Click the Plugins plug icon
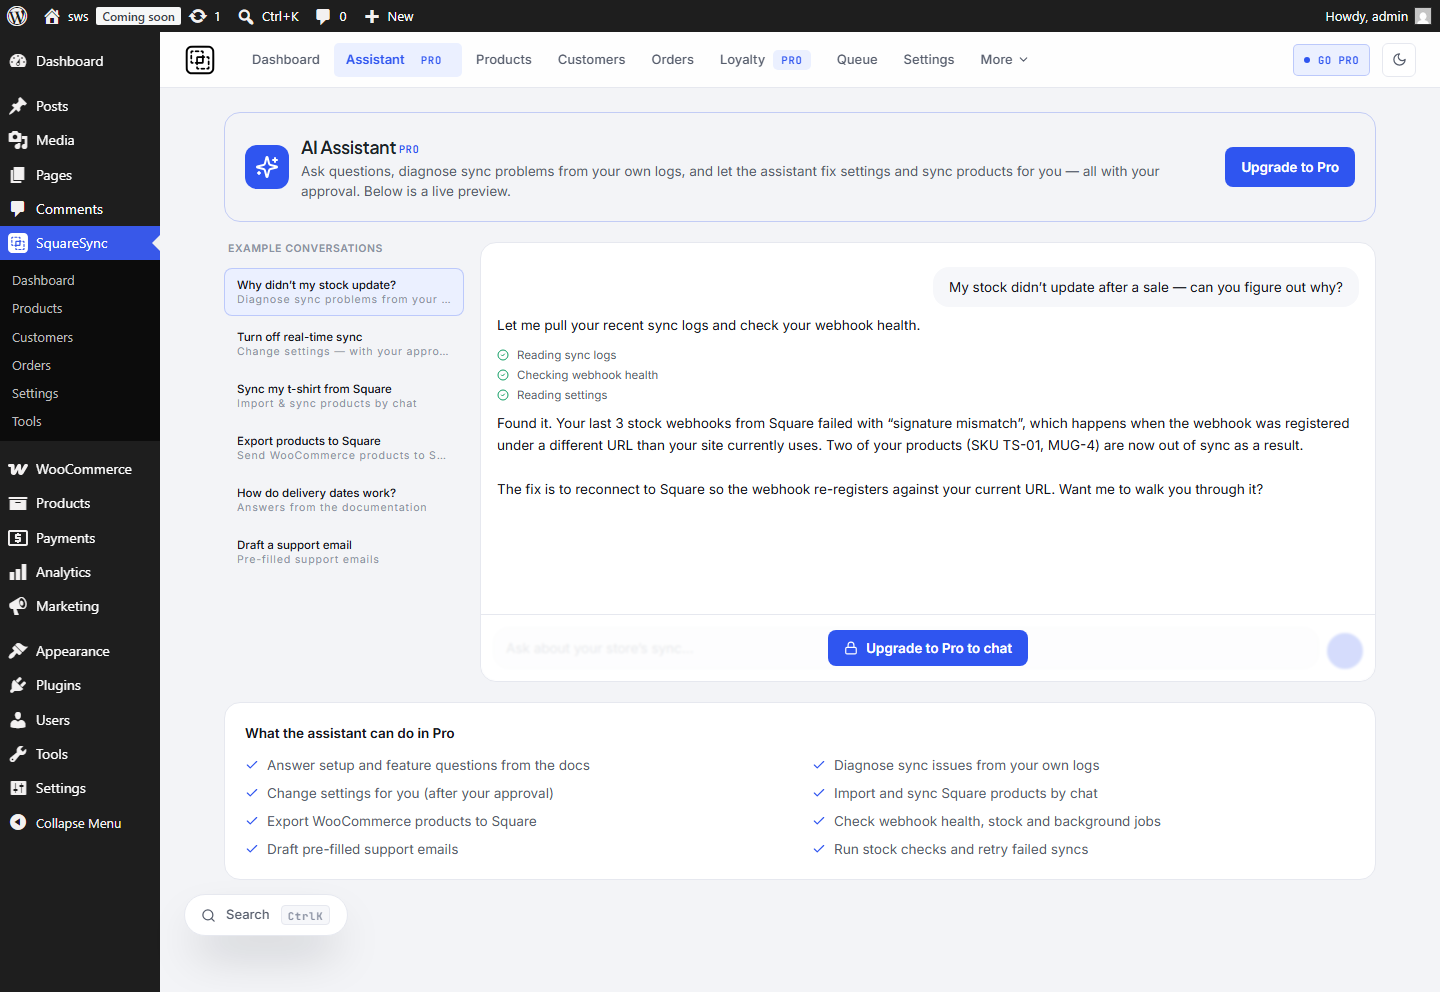The image size is (1440, 992). click(18, 685)
